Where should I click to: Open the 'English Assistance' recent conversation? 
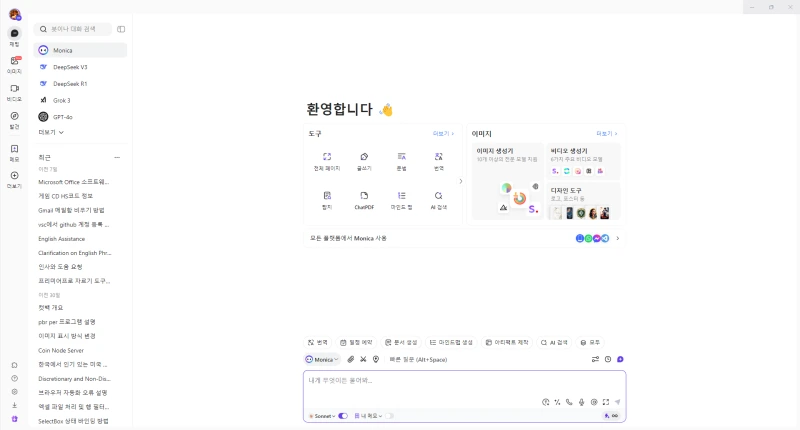click(x=62, y=239)
